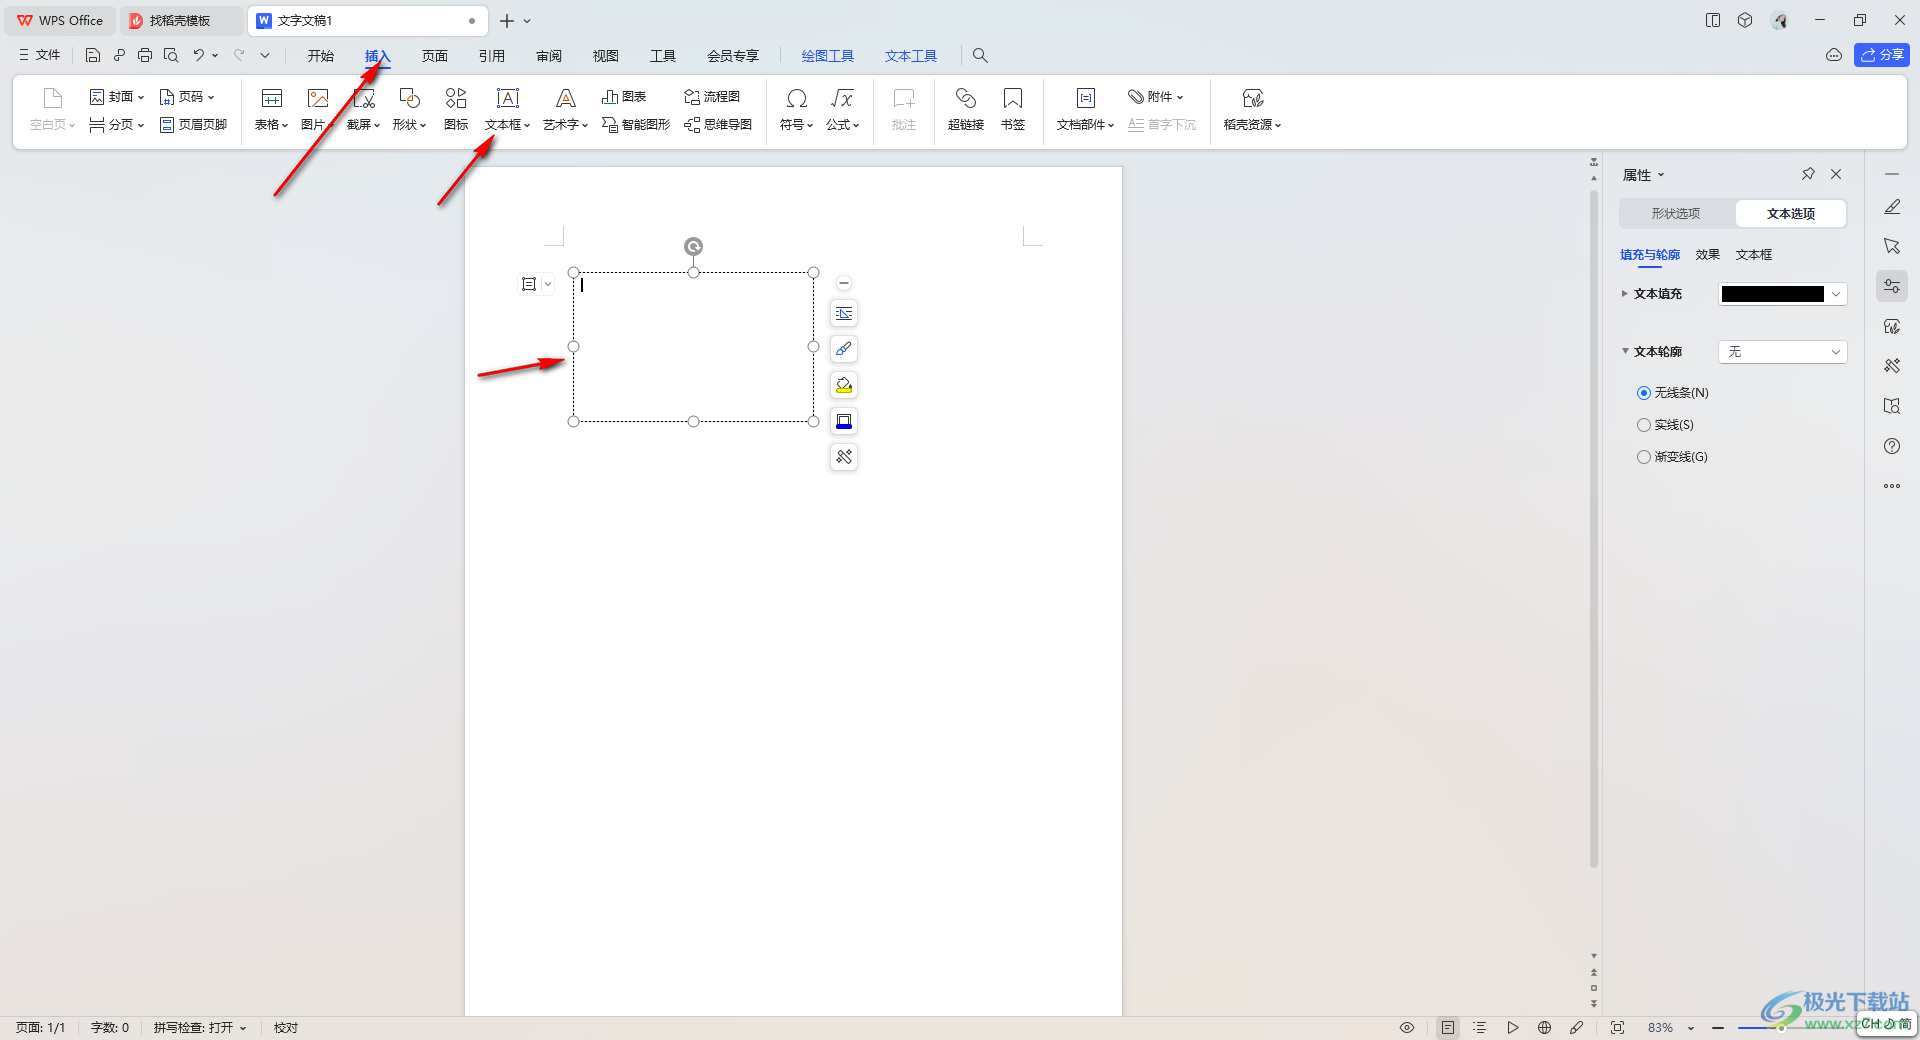Open the 文本填充 color dropdown arrow
The width and height of the screenshot is (1920, 1040).
[1836, 294]
